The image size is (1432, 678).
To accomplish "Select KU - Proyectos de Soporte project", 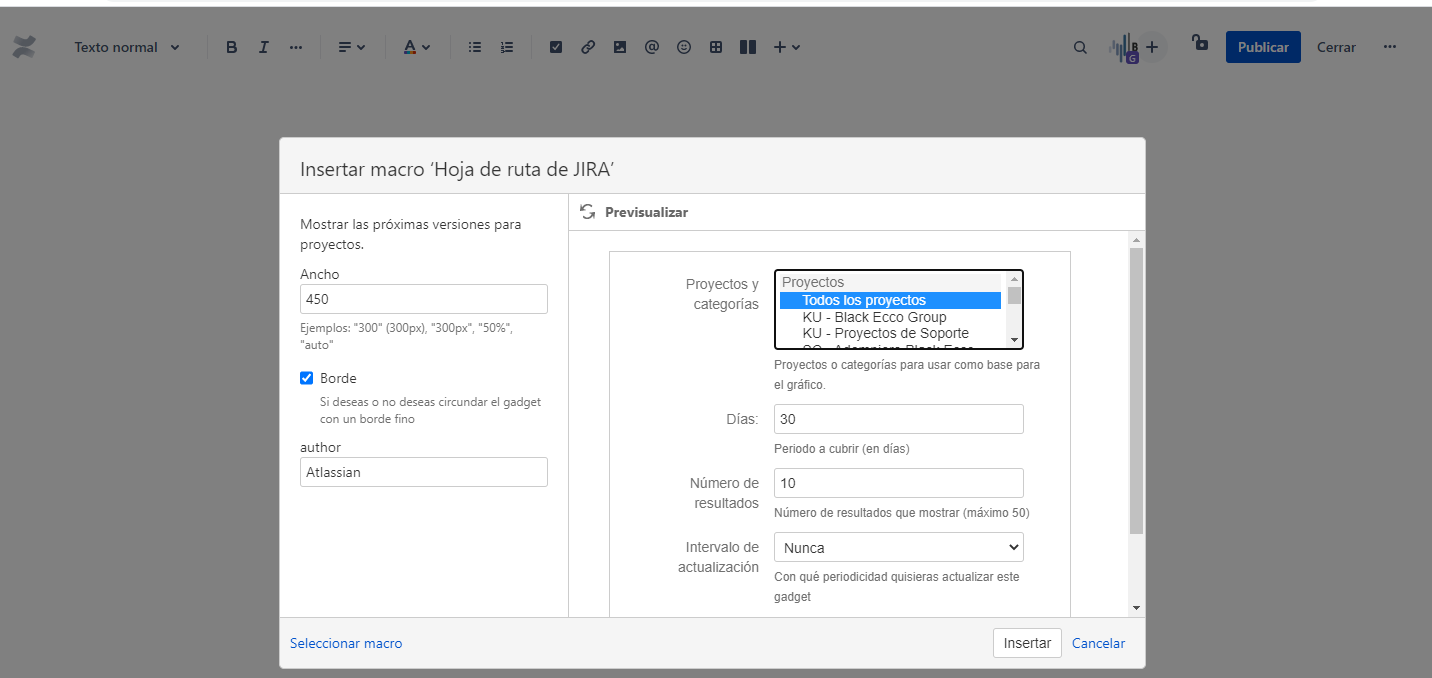I will point(890,333).
